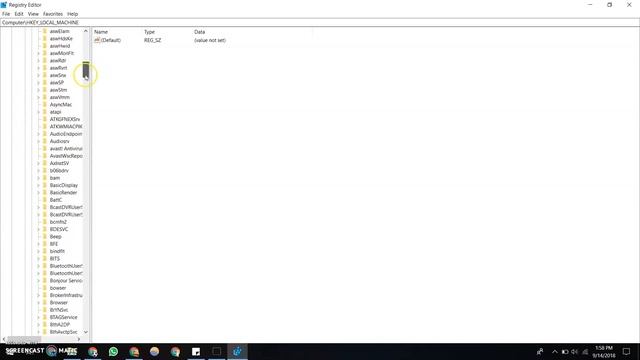Click the BthA2DP folder icon

pyautogui.click(x=45, y=324)
